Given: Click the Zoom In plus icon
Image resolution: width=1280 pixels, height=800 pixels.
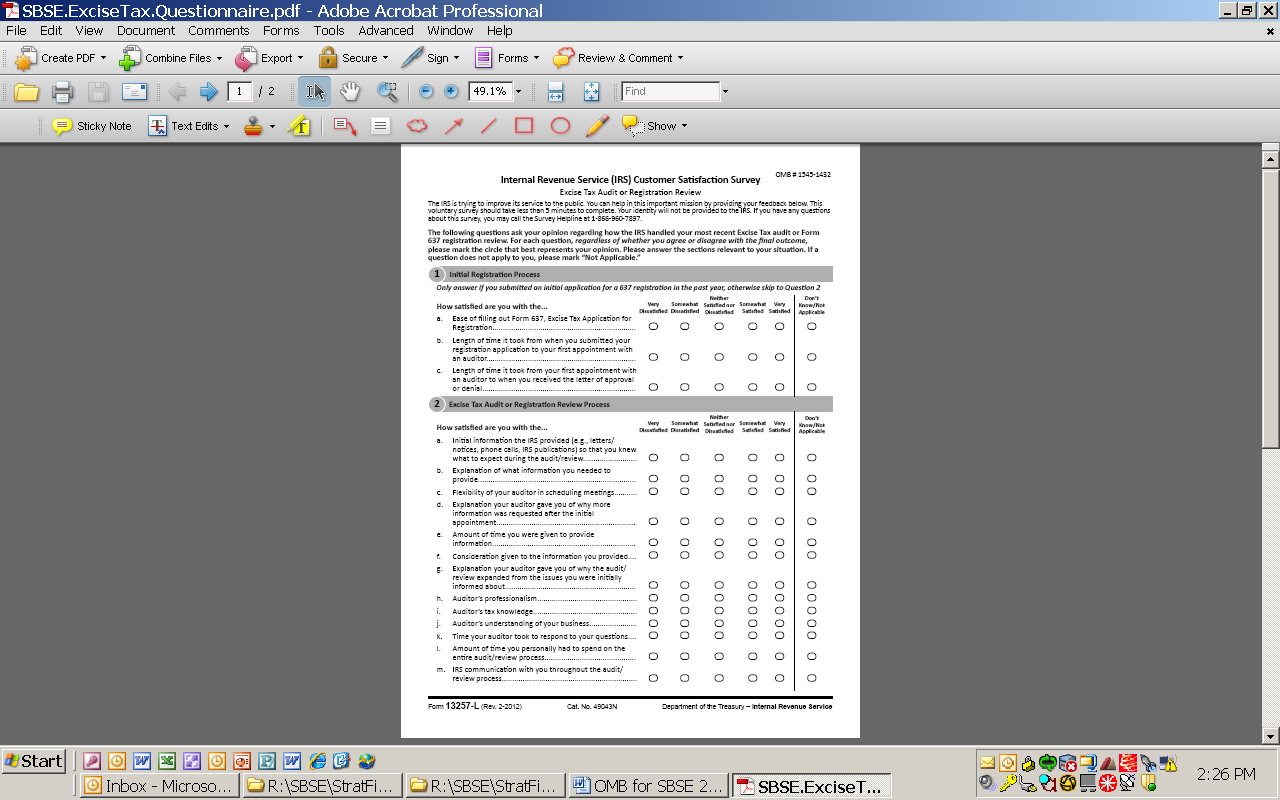Looking at the screenshot, I should coord(451,92).
